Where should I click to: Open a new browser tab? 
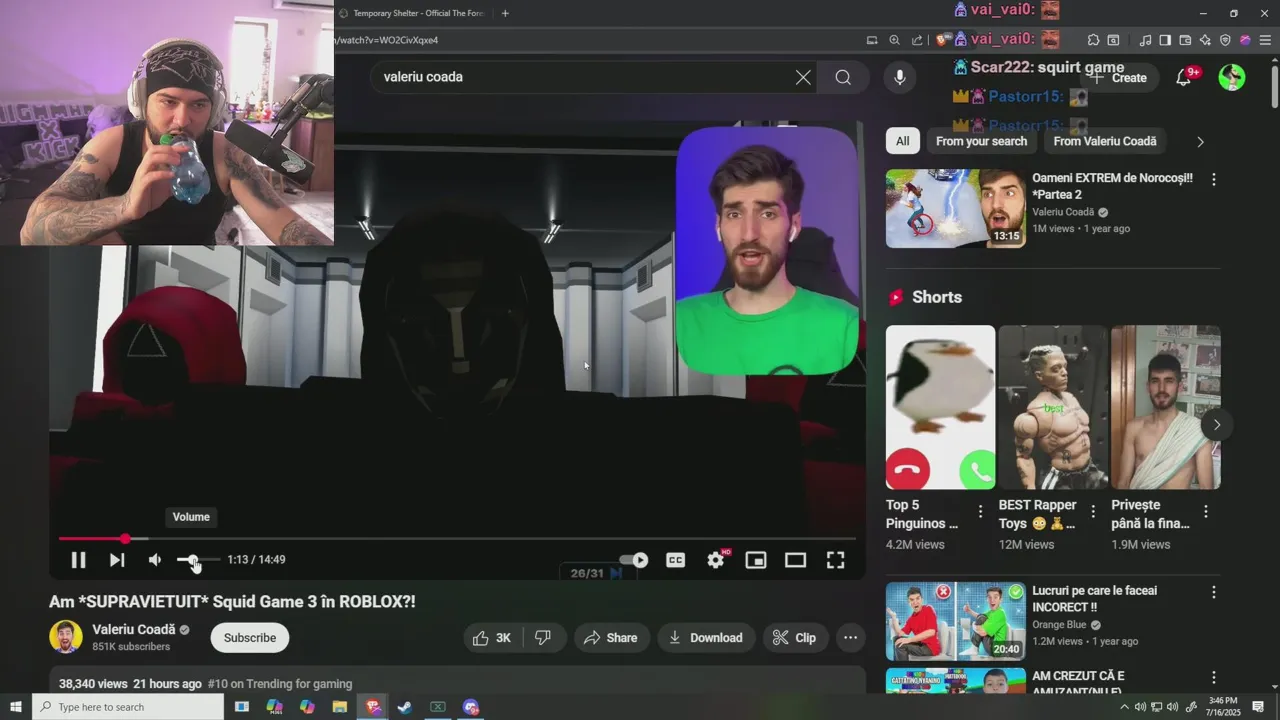505,13
